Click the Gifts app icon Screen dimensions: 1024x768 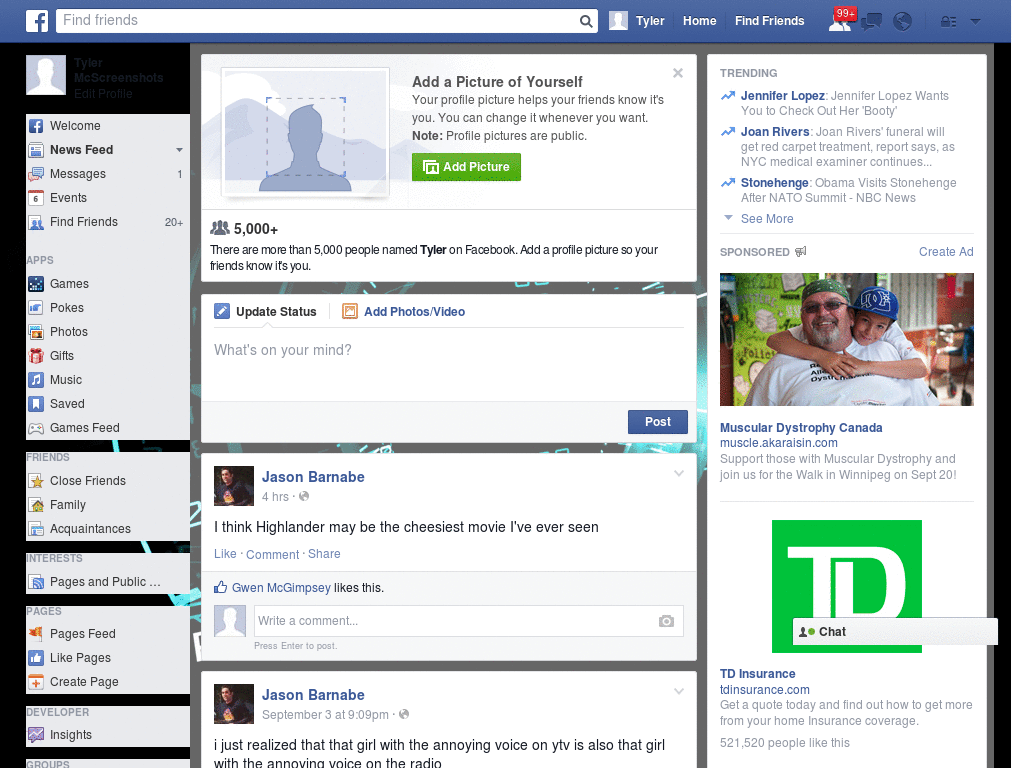(36, 356)
